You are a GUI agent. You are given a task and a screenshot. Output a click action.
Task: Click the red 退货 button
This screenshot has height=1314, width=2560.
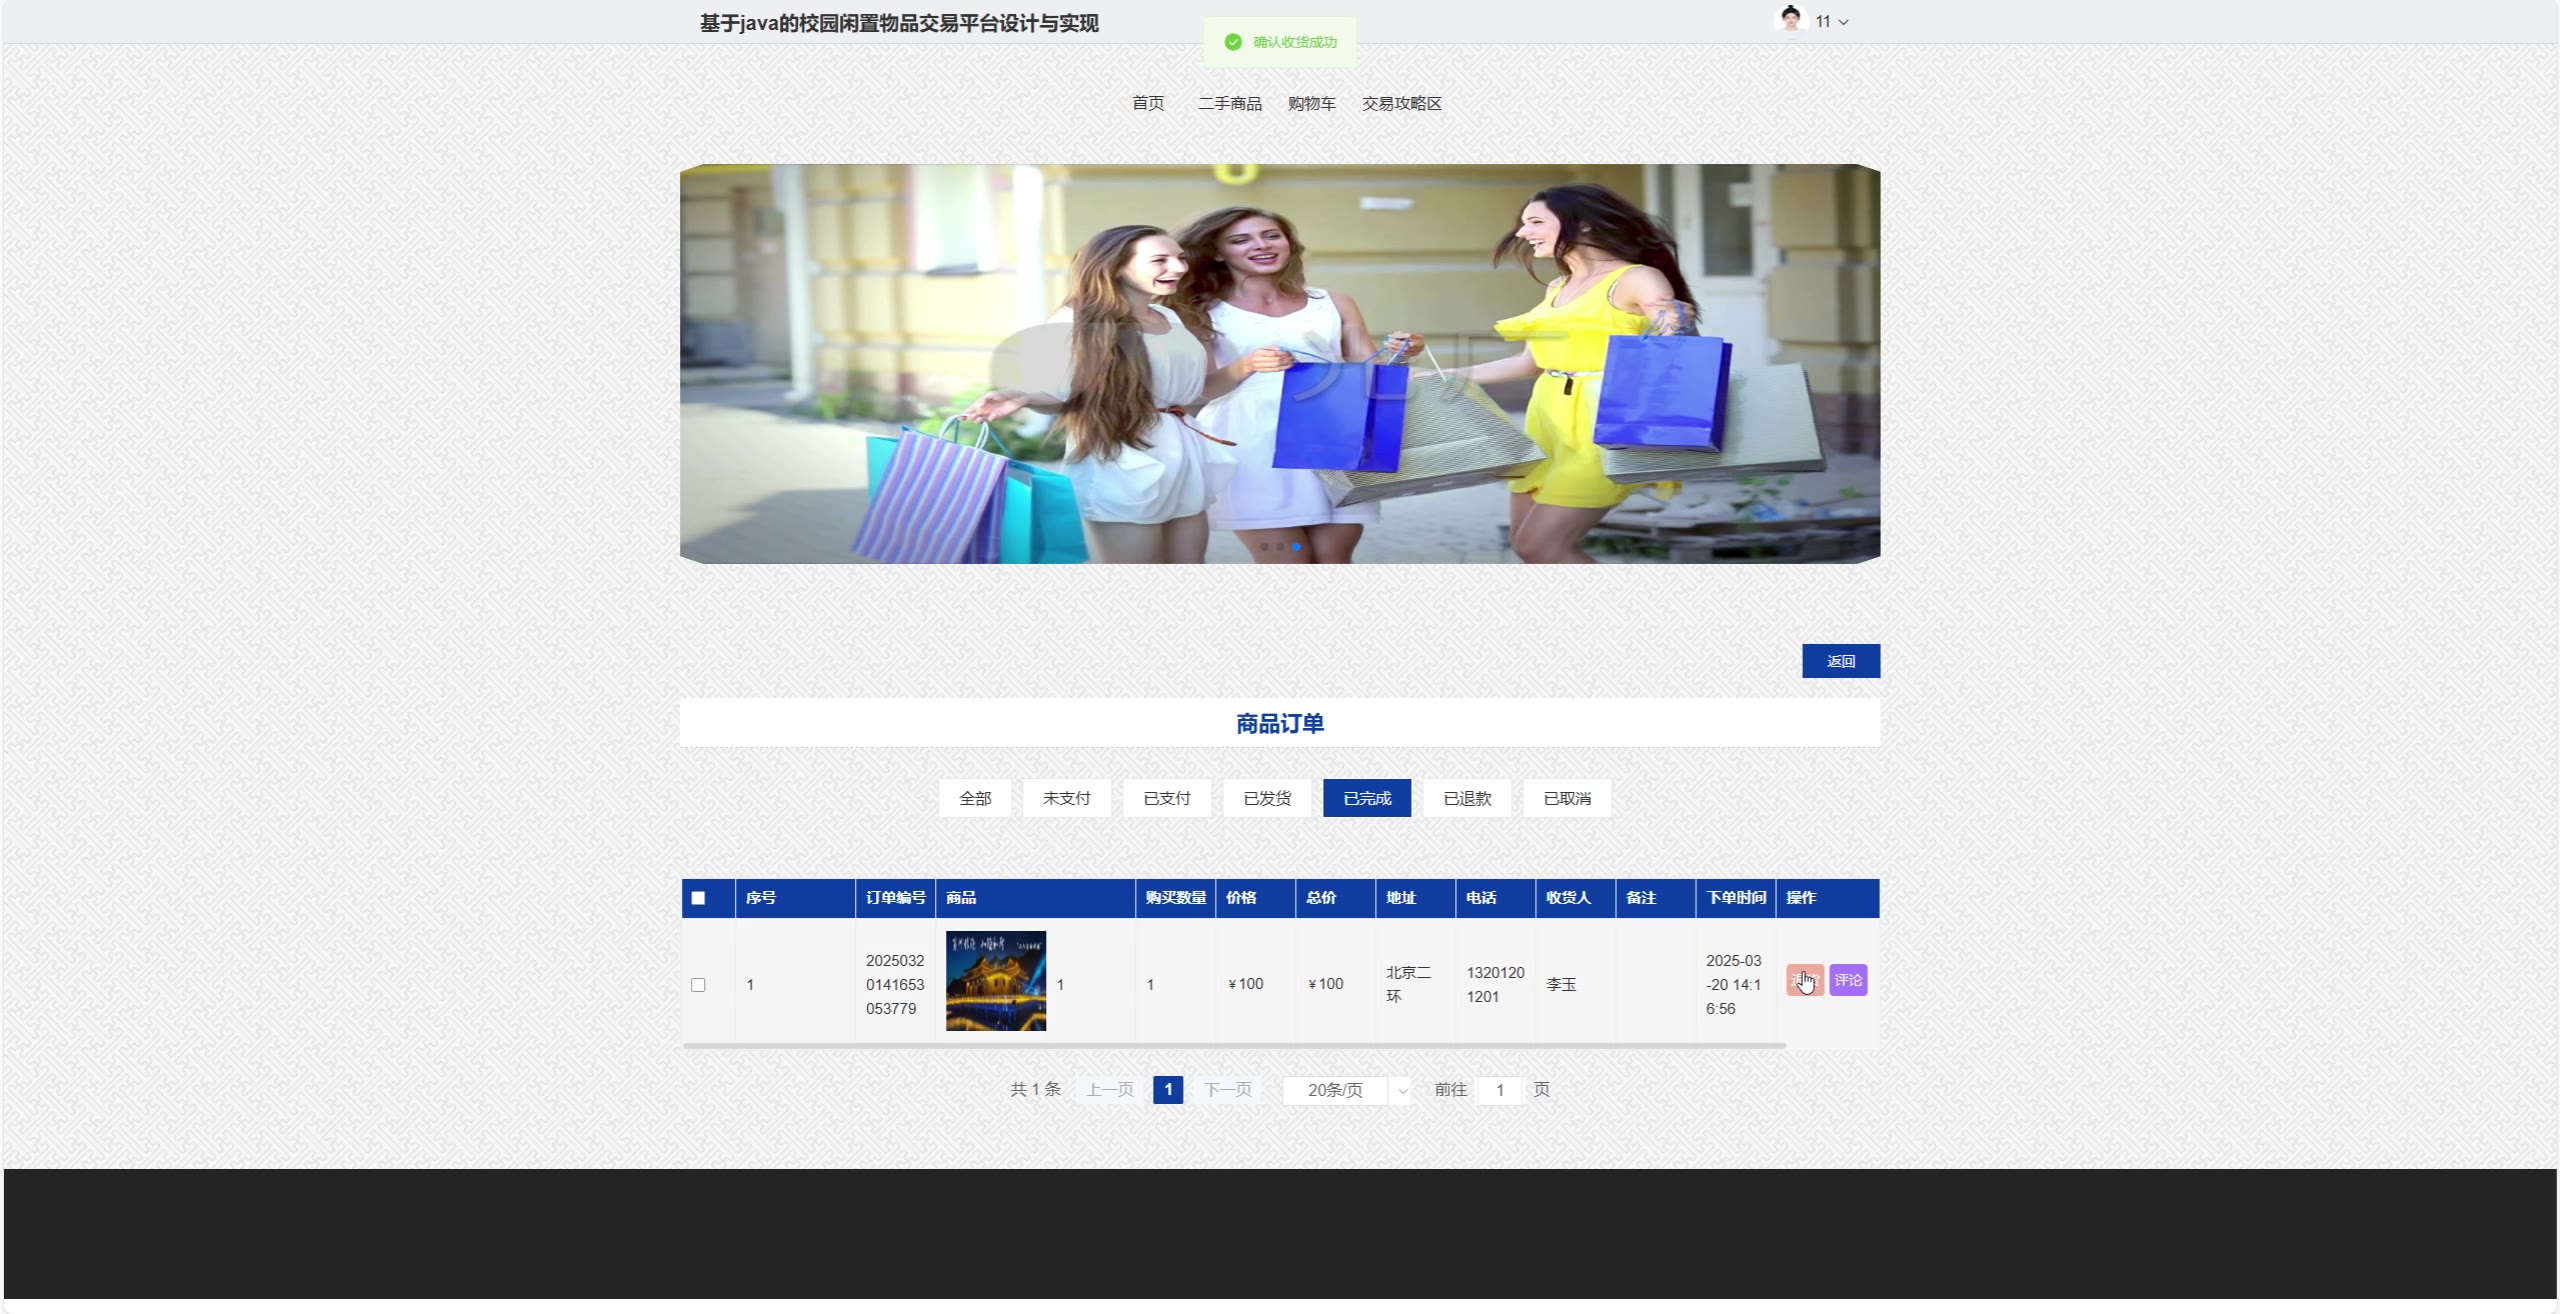click(x=1804, y=980)
